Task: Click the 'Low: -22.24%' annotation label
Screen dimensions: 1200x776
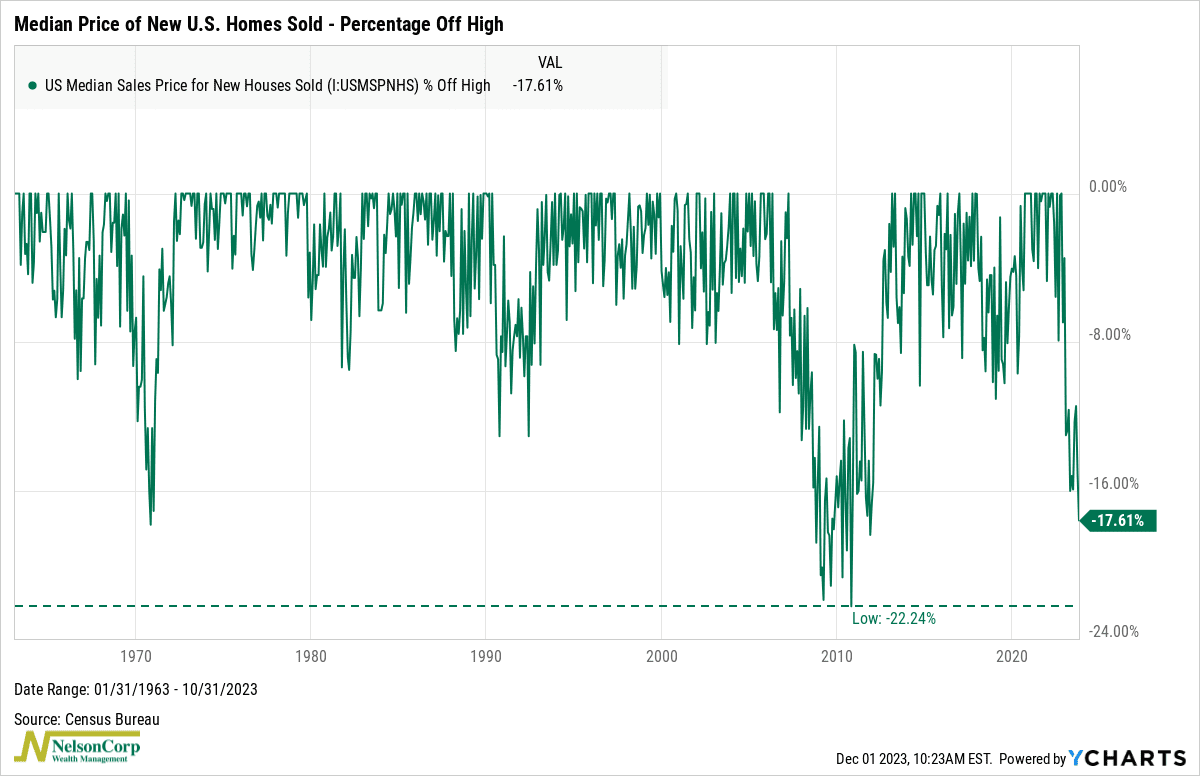Action: 893,619
